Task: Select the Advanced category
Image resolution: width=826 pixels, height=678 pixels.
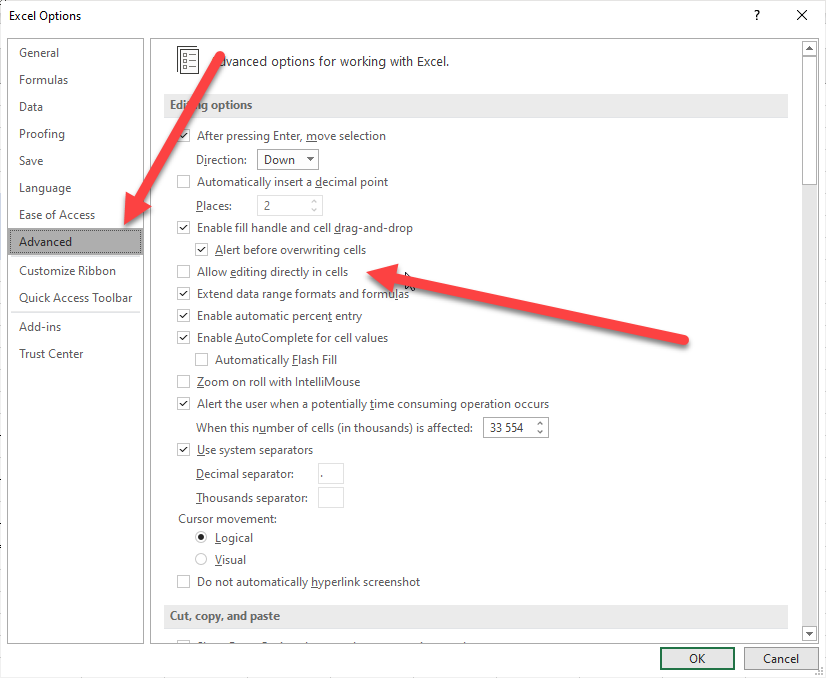Action: click(75, 242)
